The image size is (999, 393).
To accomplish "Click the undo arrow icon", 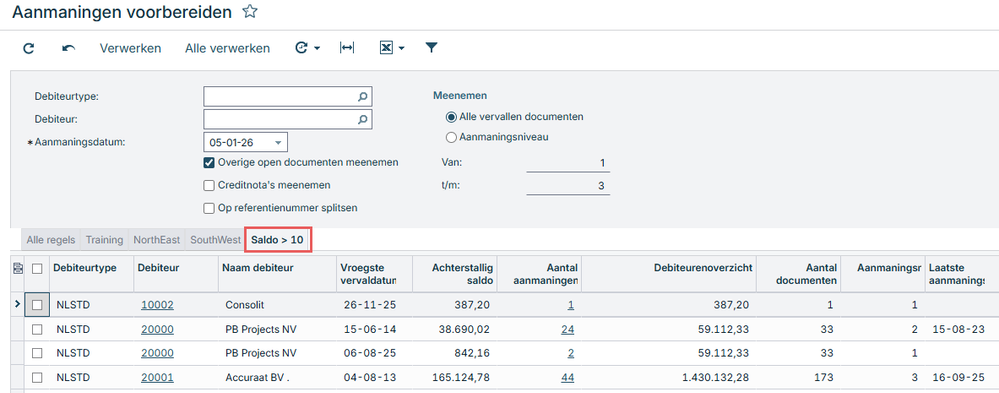I will pyautogui.click(x=69, y=48).
